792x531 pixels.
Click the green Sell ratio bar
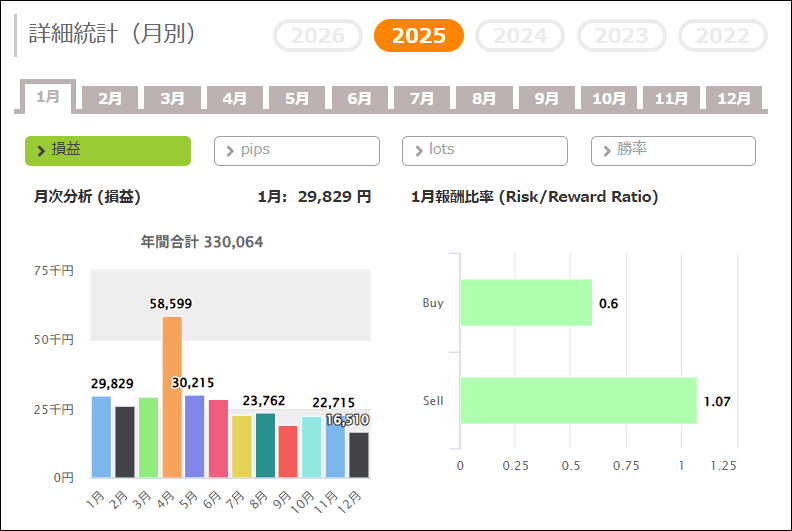coord(578,400)
